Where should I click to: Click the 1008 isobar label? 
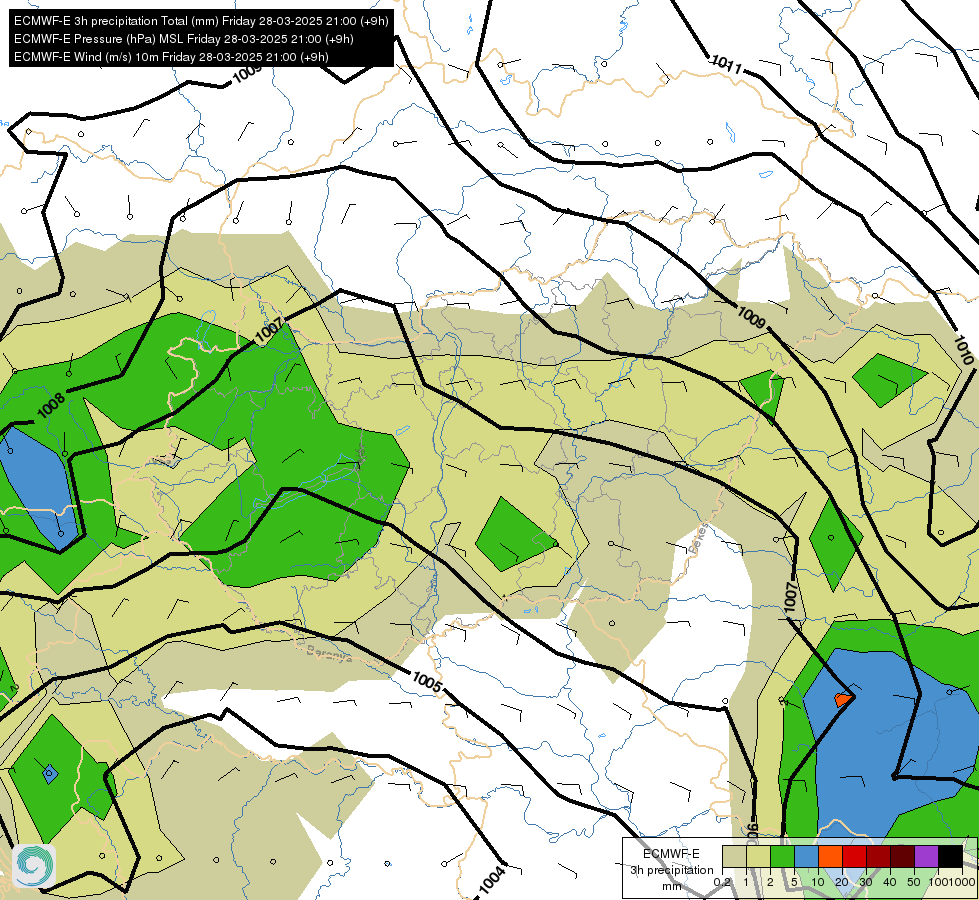(51, 405)
